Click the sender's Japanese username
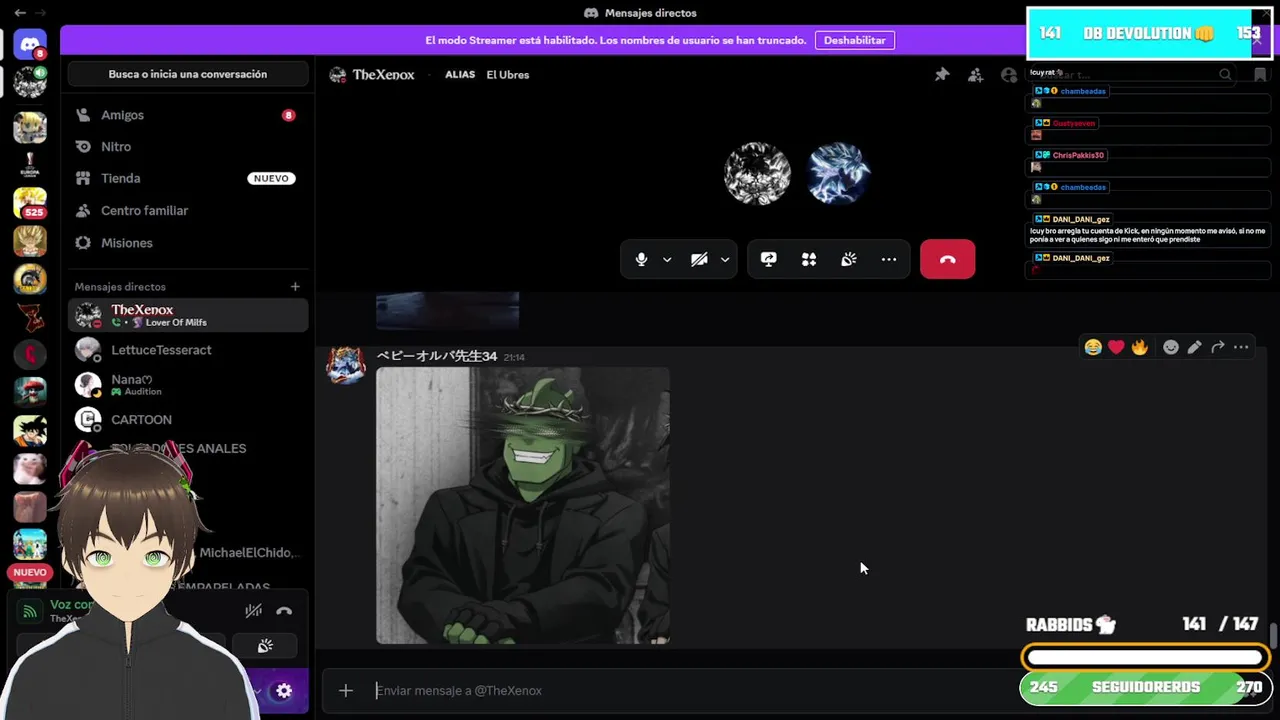The width and height of the screenshot is (1280, 720). click(x=436, y=356)
